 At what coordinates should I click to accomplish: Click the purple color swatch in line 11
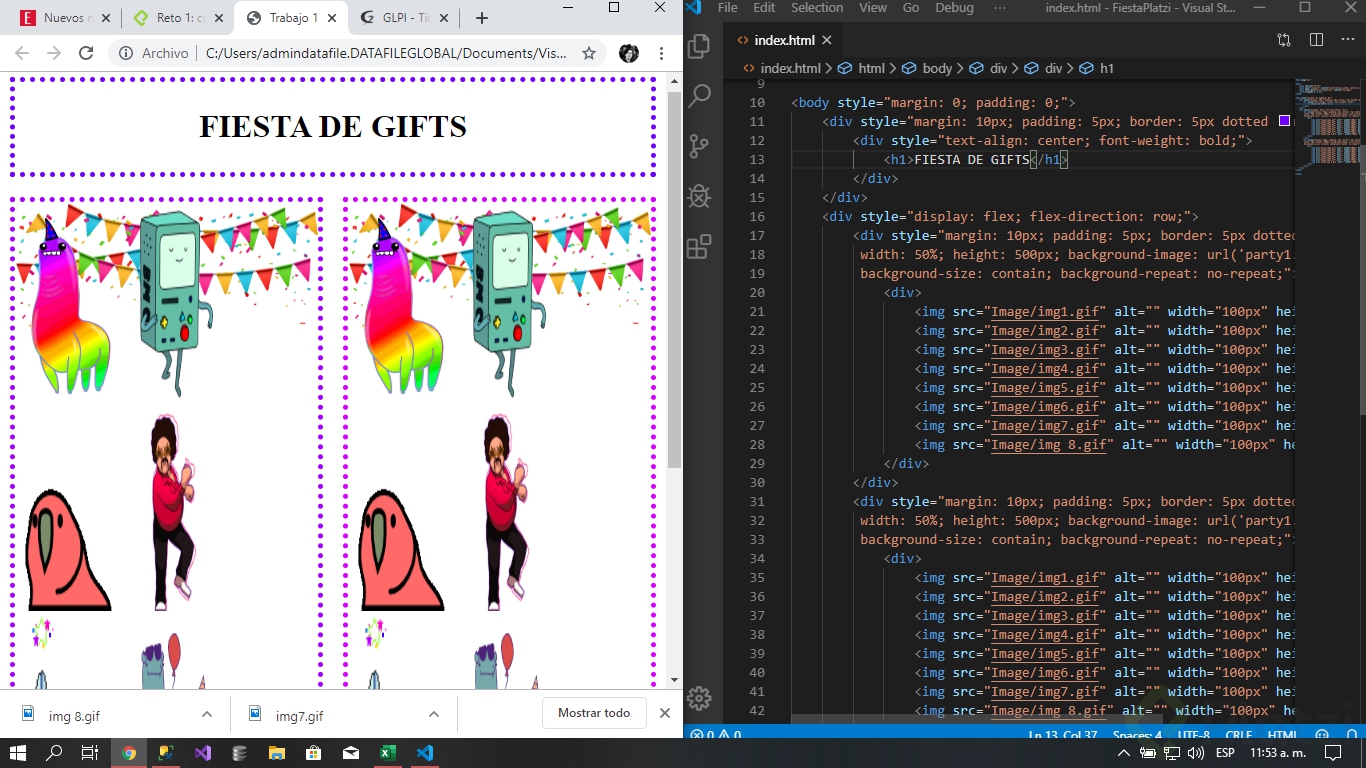coord(1284,121)
